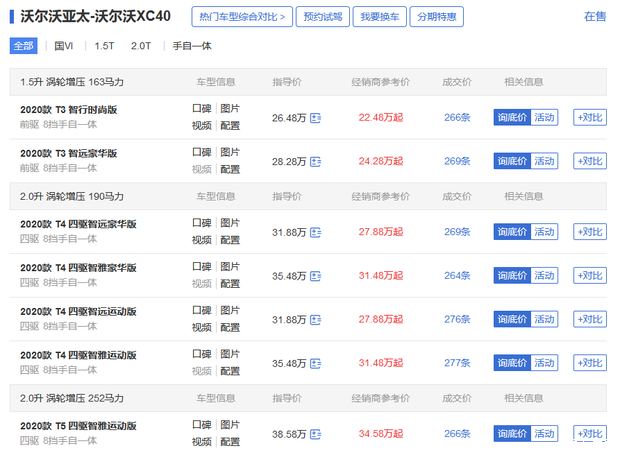
Task: Click the 1.5升 涡轮增压 163马力 header
Action: [72, 82]
